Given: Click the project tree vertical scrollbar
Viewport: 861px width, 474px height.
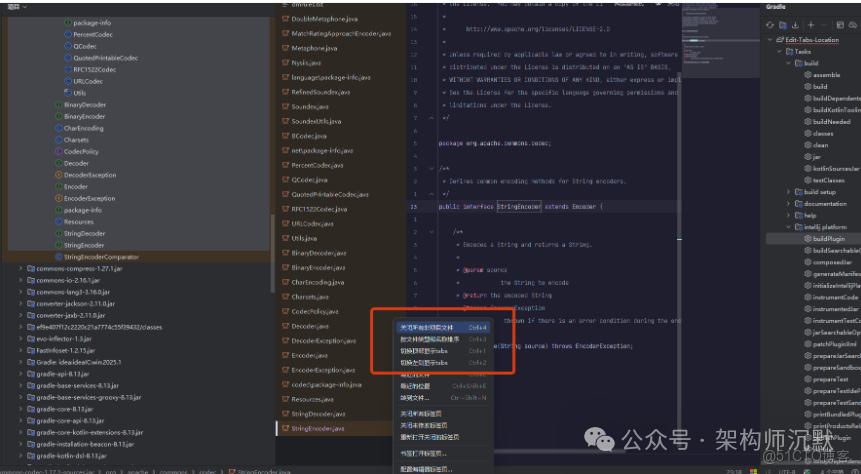Looking at the screenshot, I should 273,253.
